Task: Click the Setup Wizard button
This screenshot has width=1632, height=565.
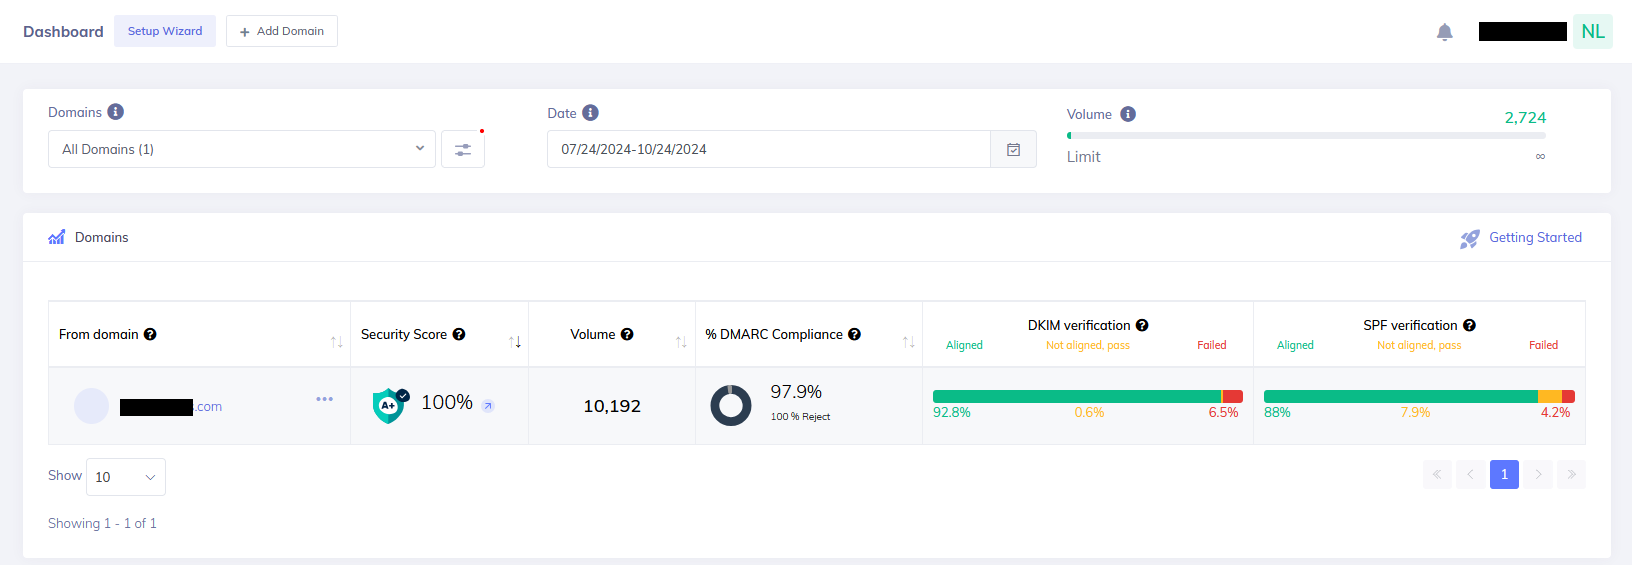Action: (165, 31)
